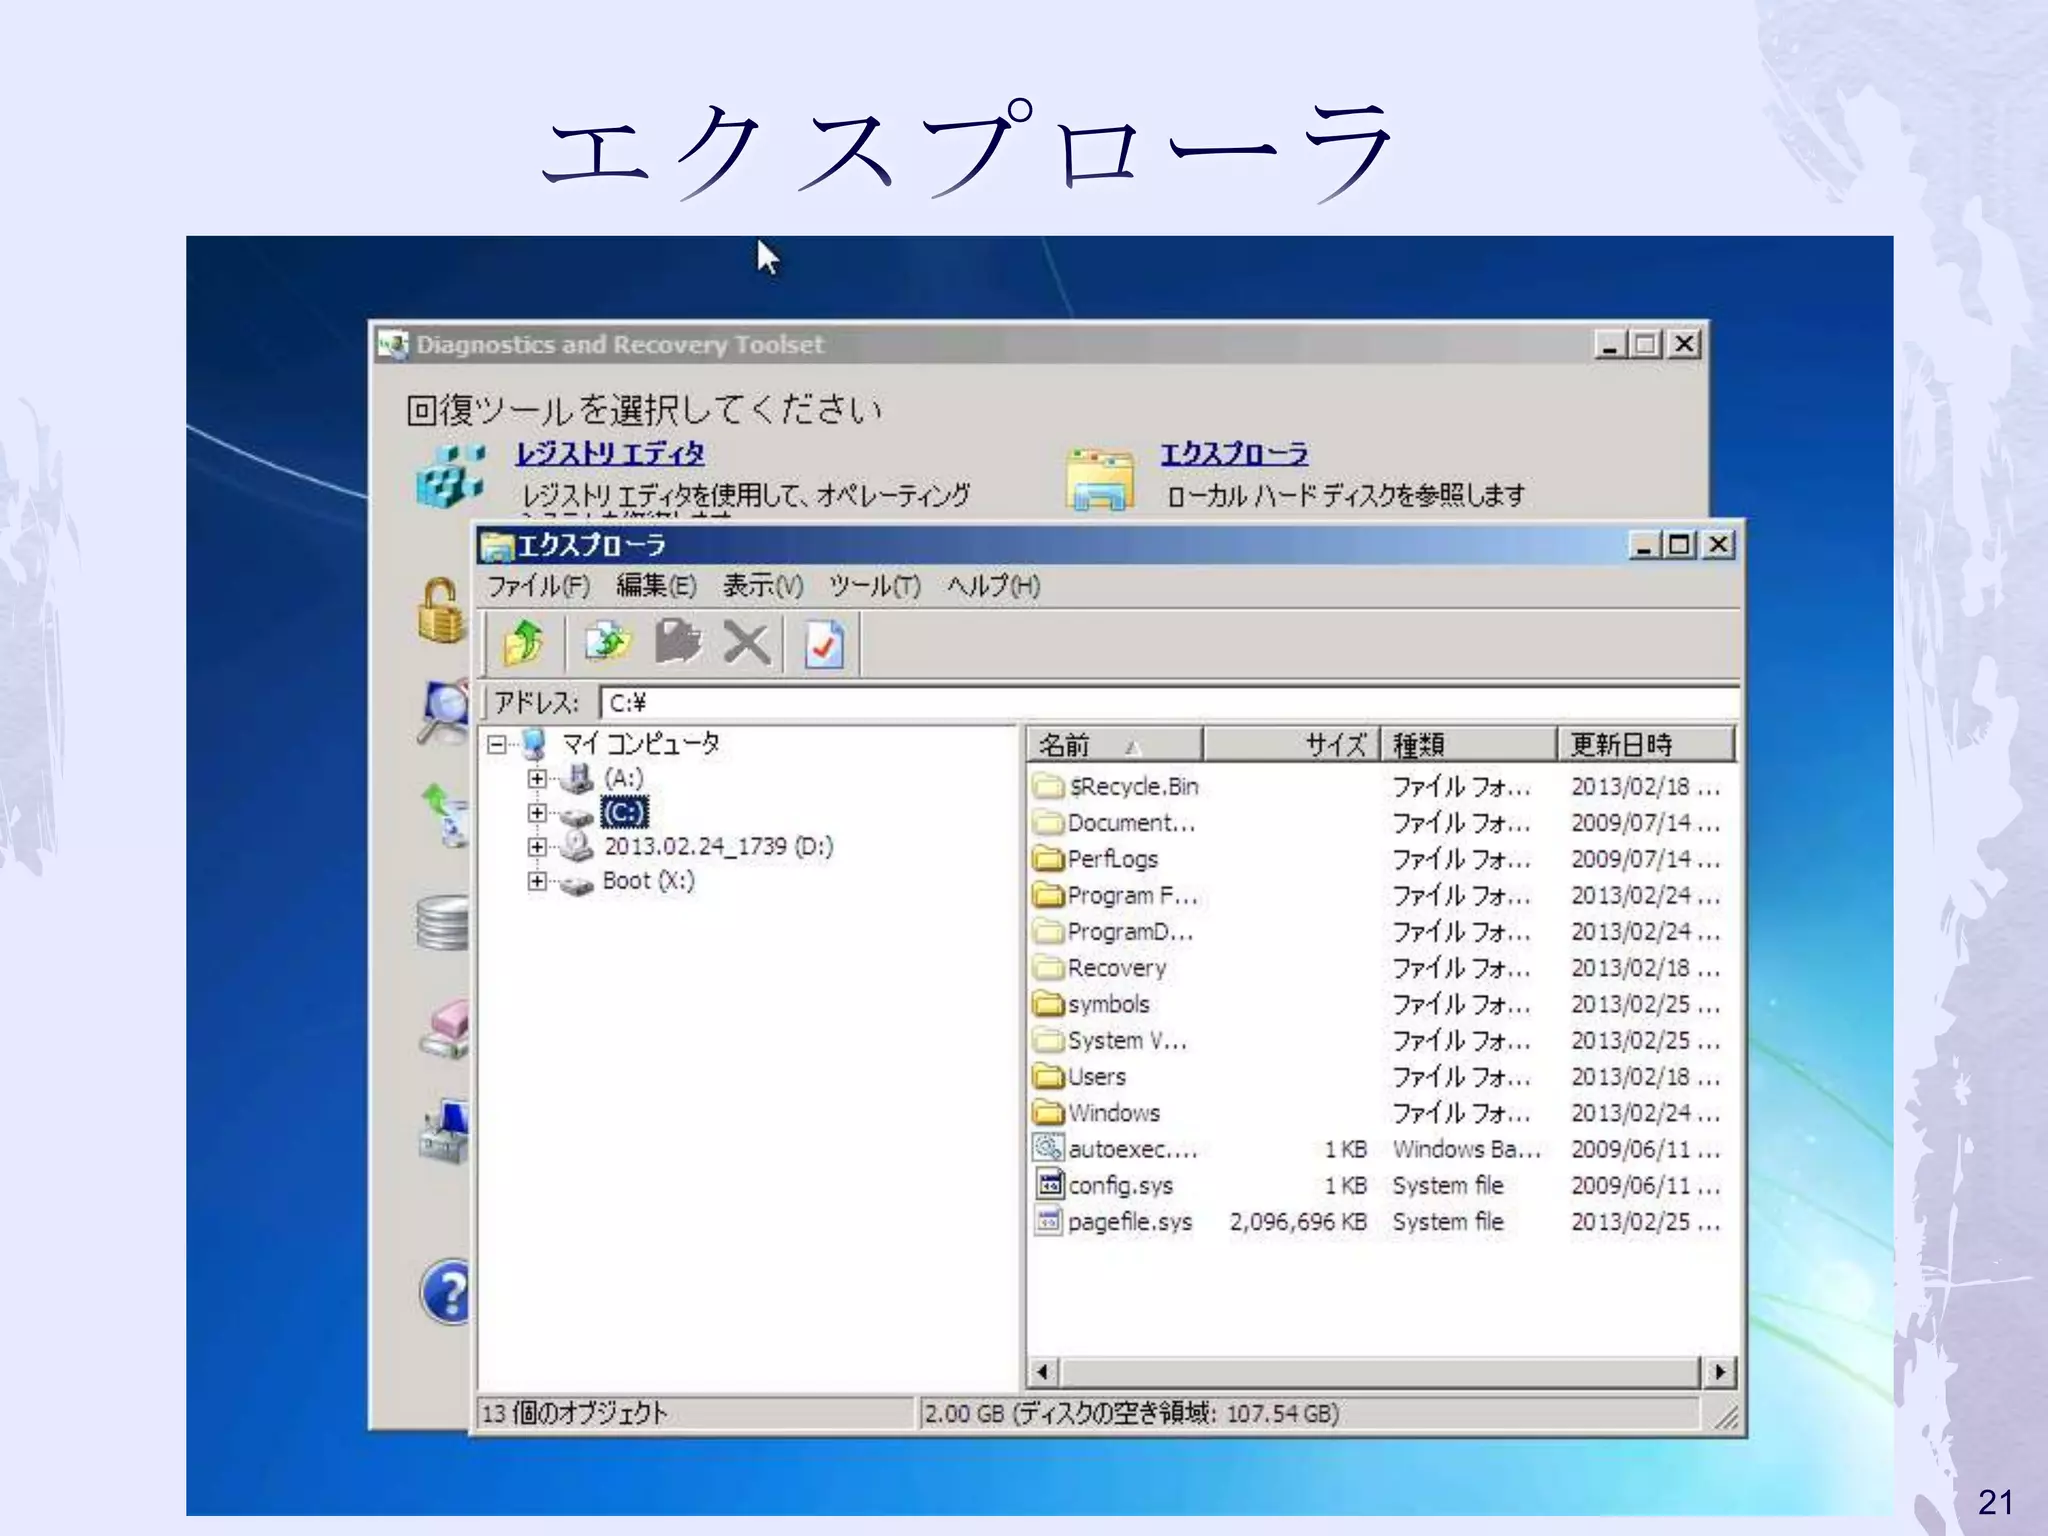The height and width of the screenshot is (1536, 2048).
Task: Click the Properties checkmark document icon
Action: click(x=824, y=645)
